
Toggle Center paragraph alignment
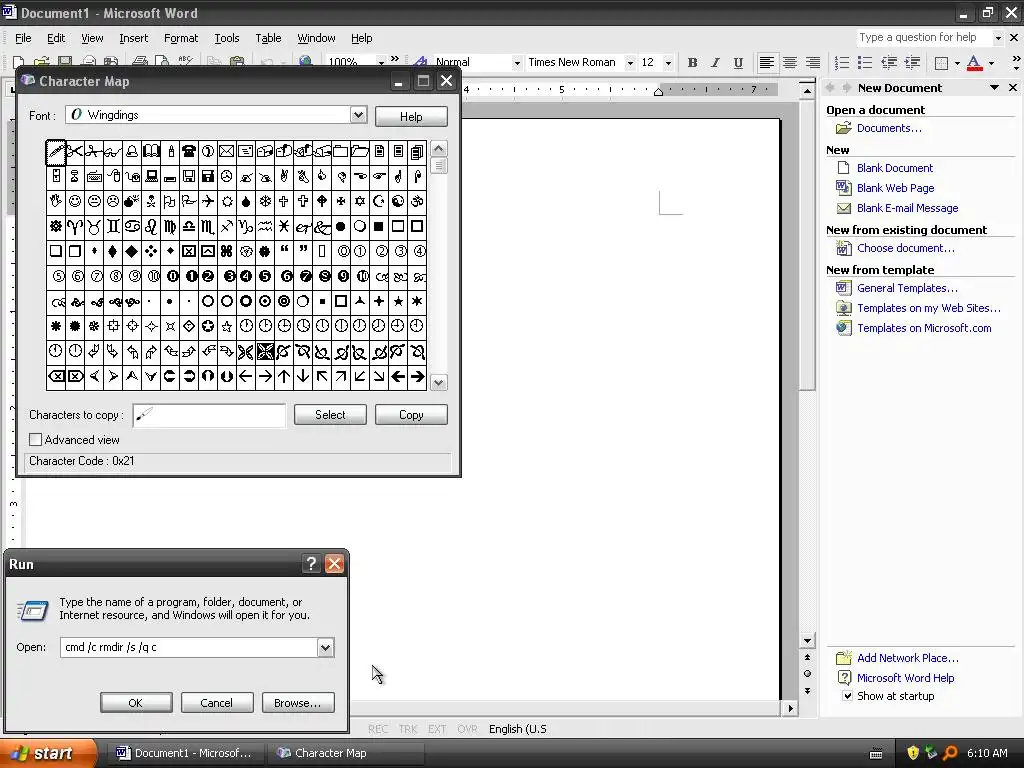tap(790, 63)
